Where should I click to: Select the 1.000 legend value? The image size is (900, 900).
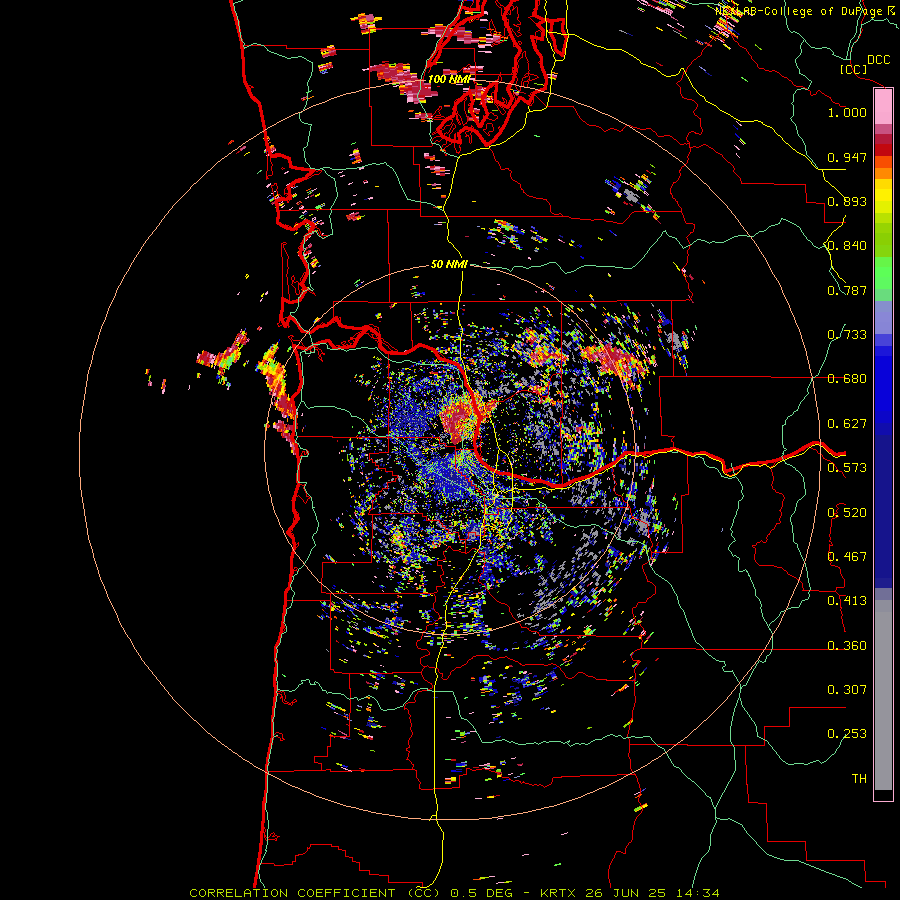tap(847, 112)
